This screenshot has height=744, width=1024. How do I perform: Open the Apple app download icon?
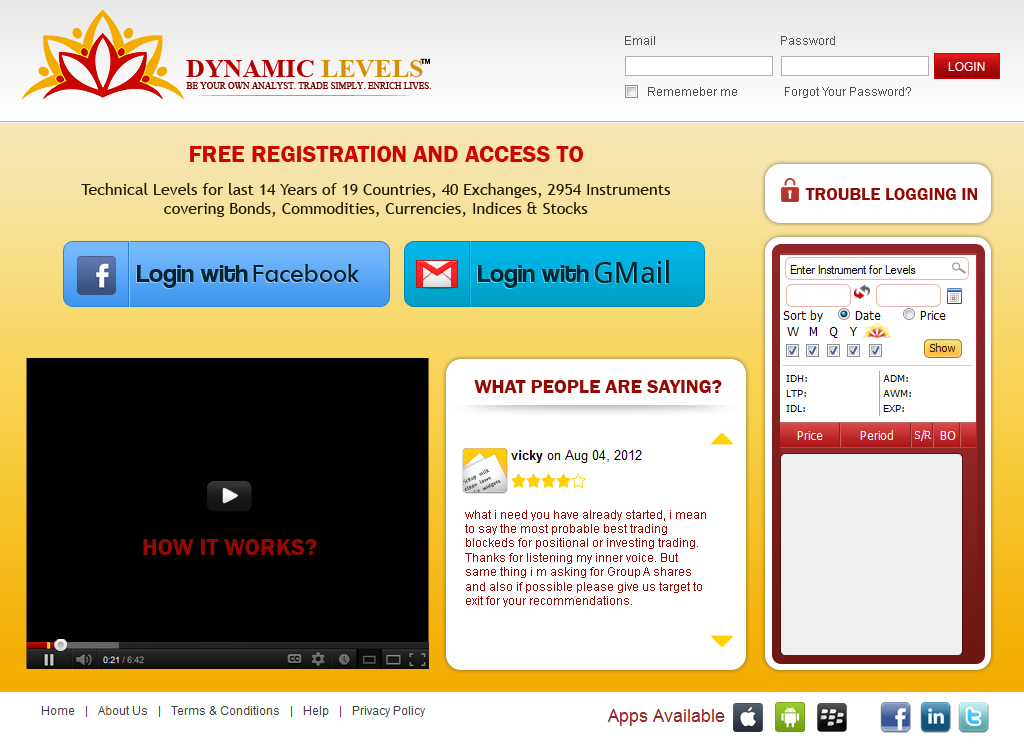coord(748,718)
